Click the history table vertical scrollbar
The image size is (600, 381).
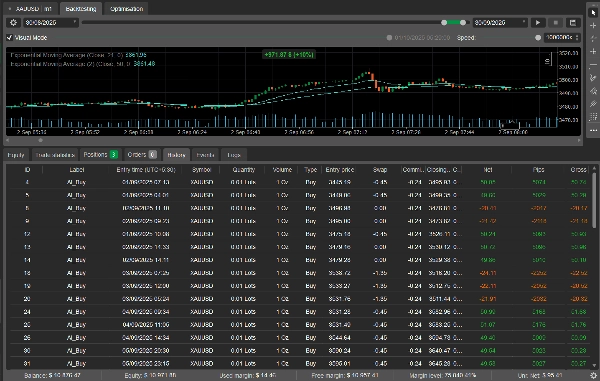tap(594, 199)
